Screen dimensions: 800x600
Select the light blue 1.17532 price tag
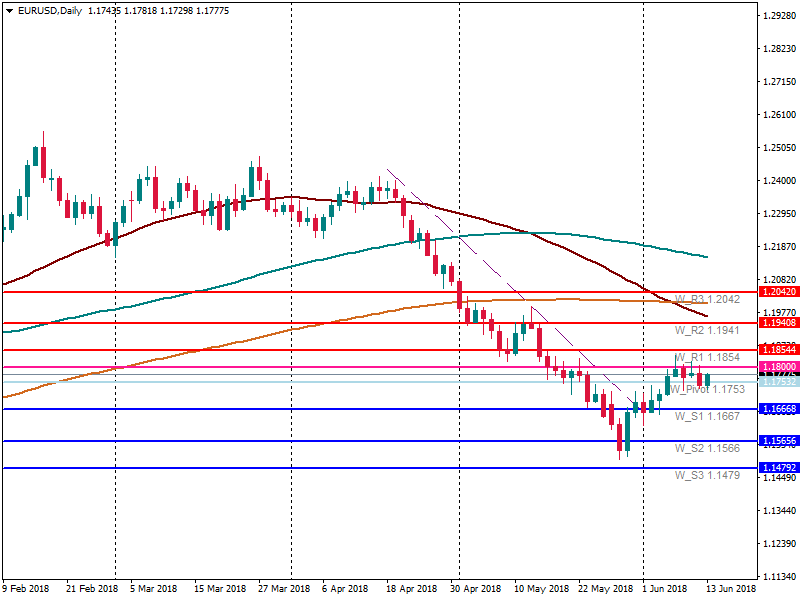[777, 382]
